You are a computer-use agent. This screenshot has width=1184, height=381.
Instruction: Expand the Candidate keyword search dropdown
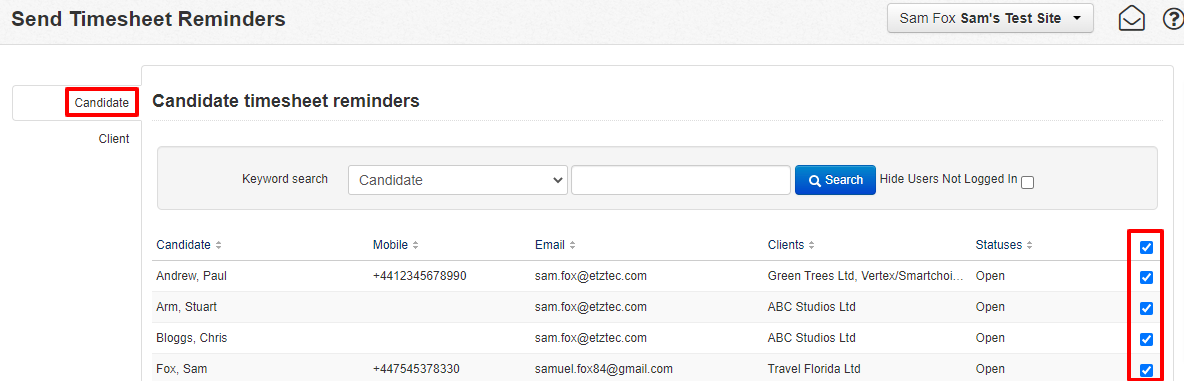458,180
